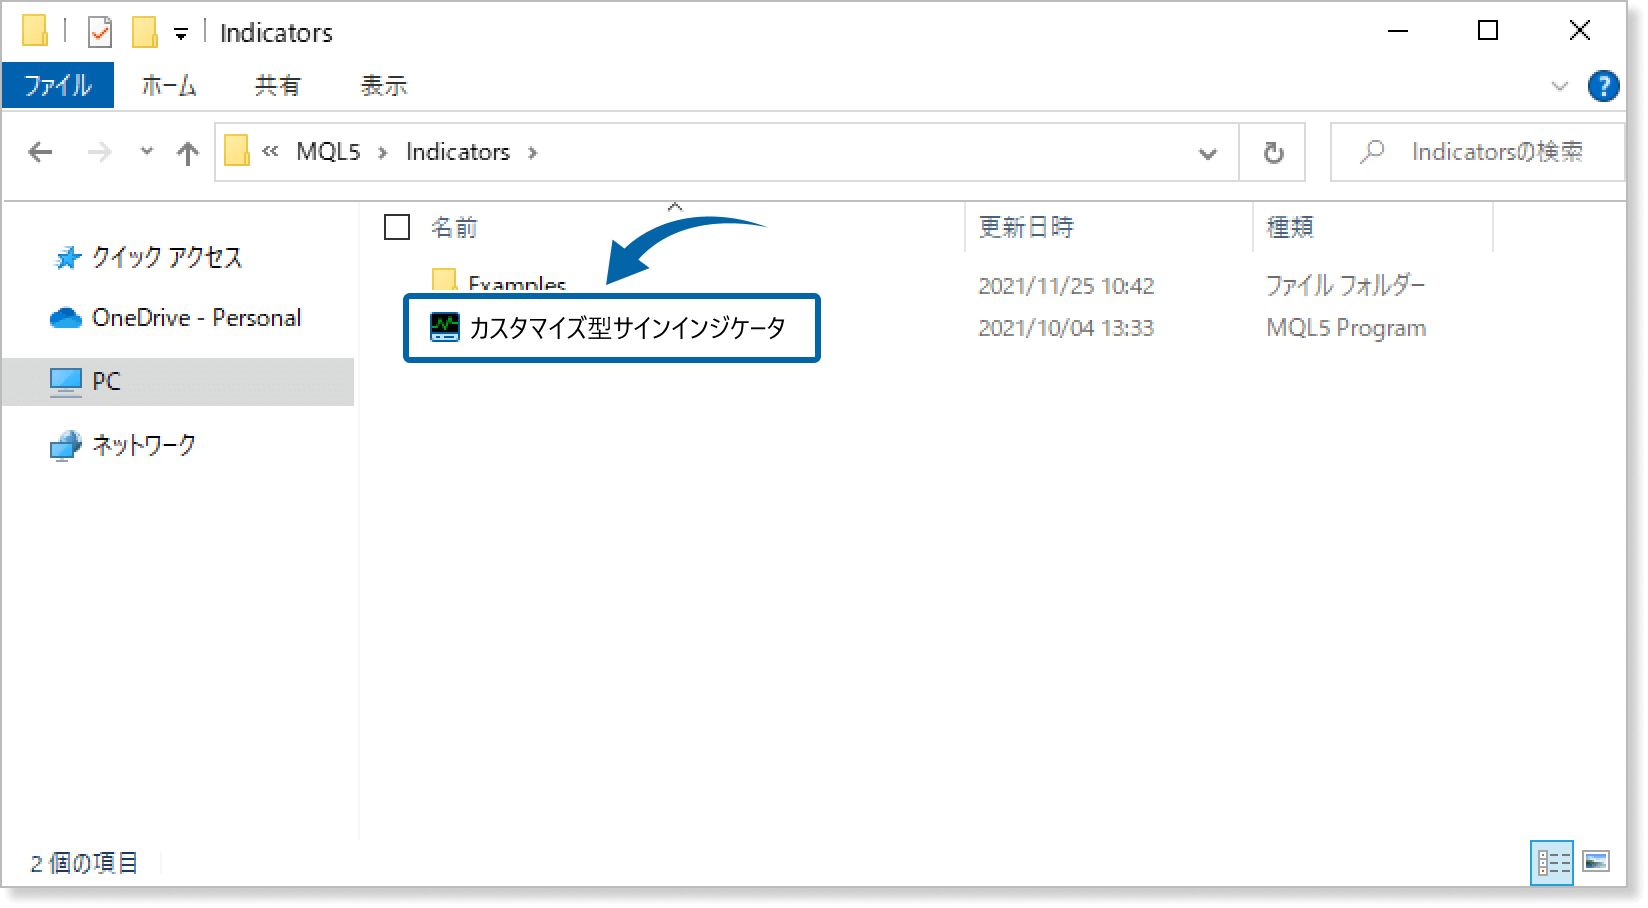Enable details view from the status bar
This screenshot has width=1648, height=908.
pyautogui.click(x=1554, y=861)
